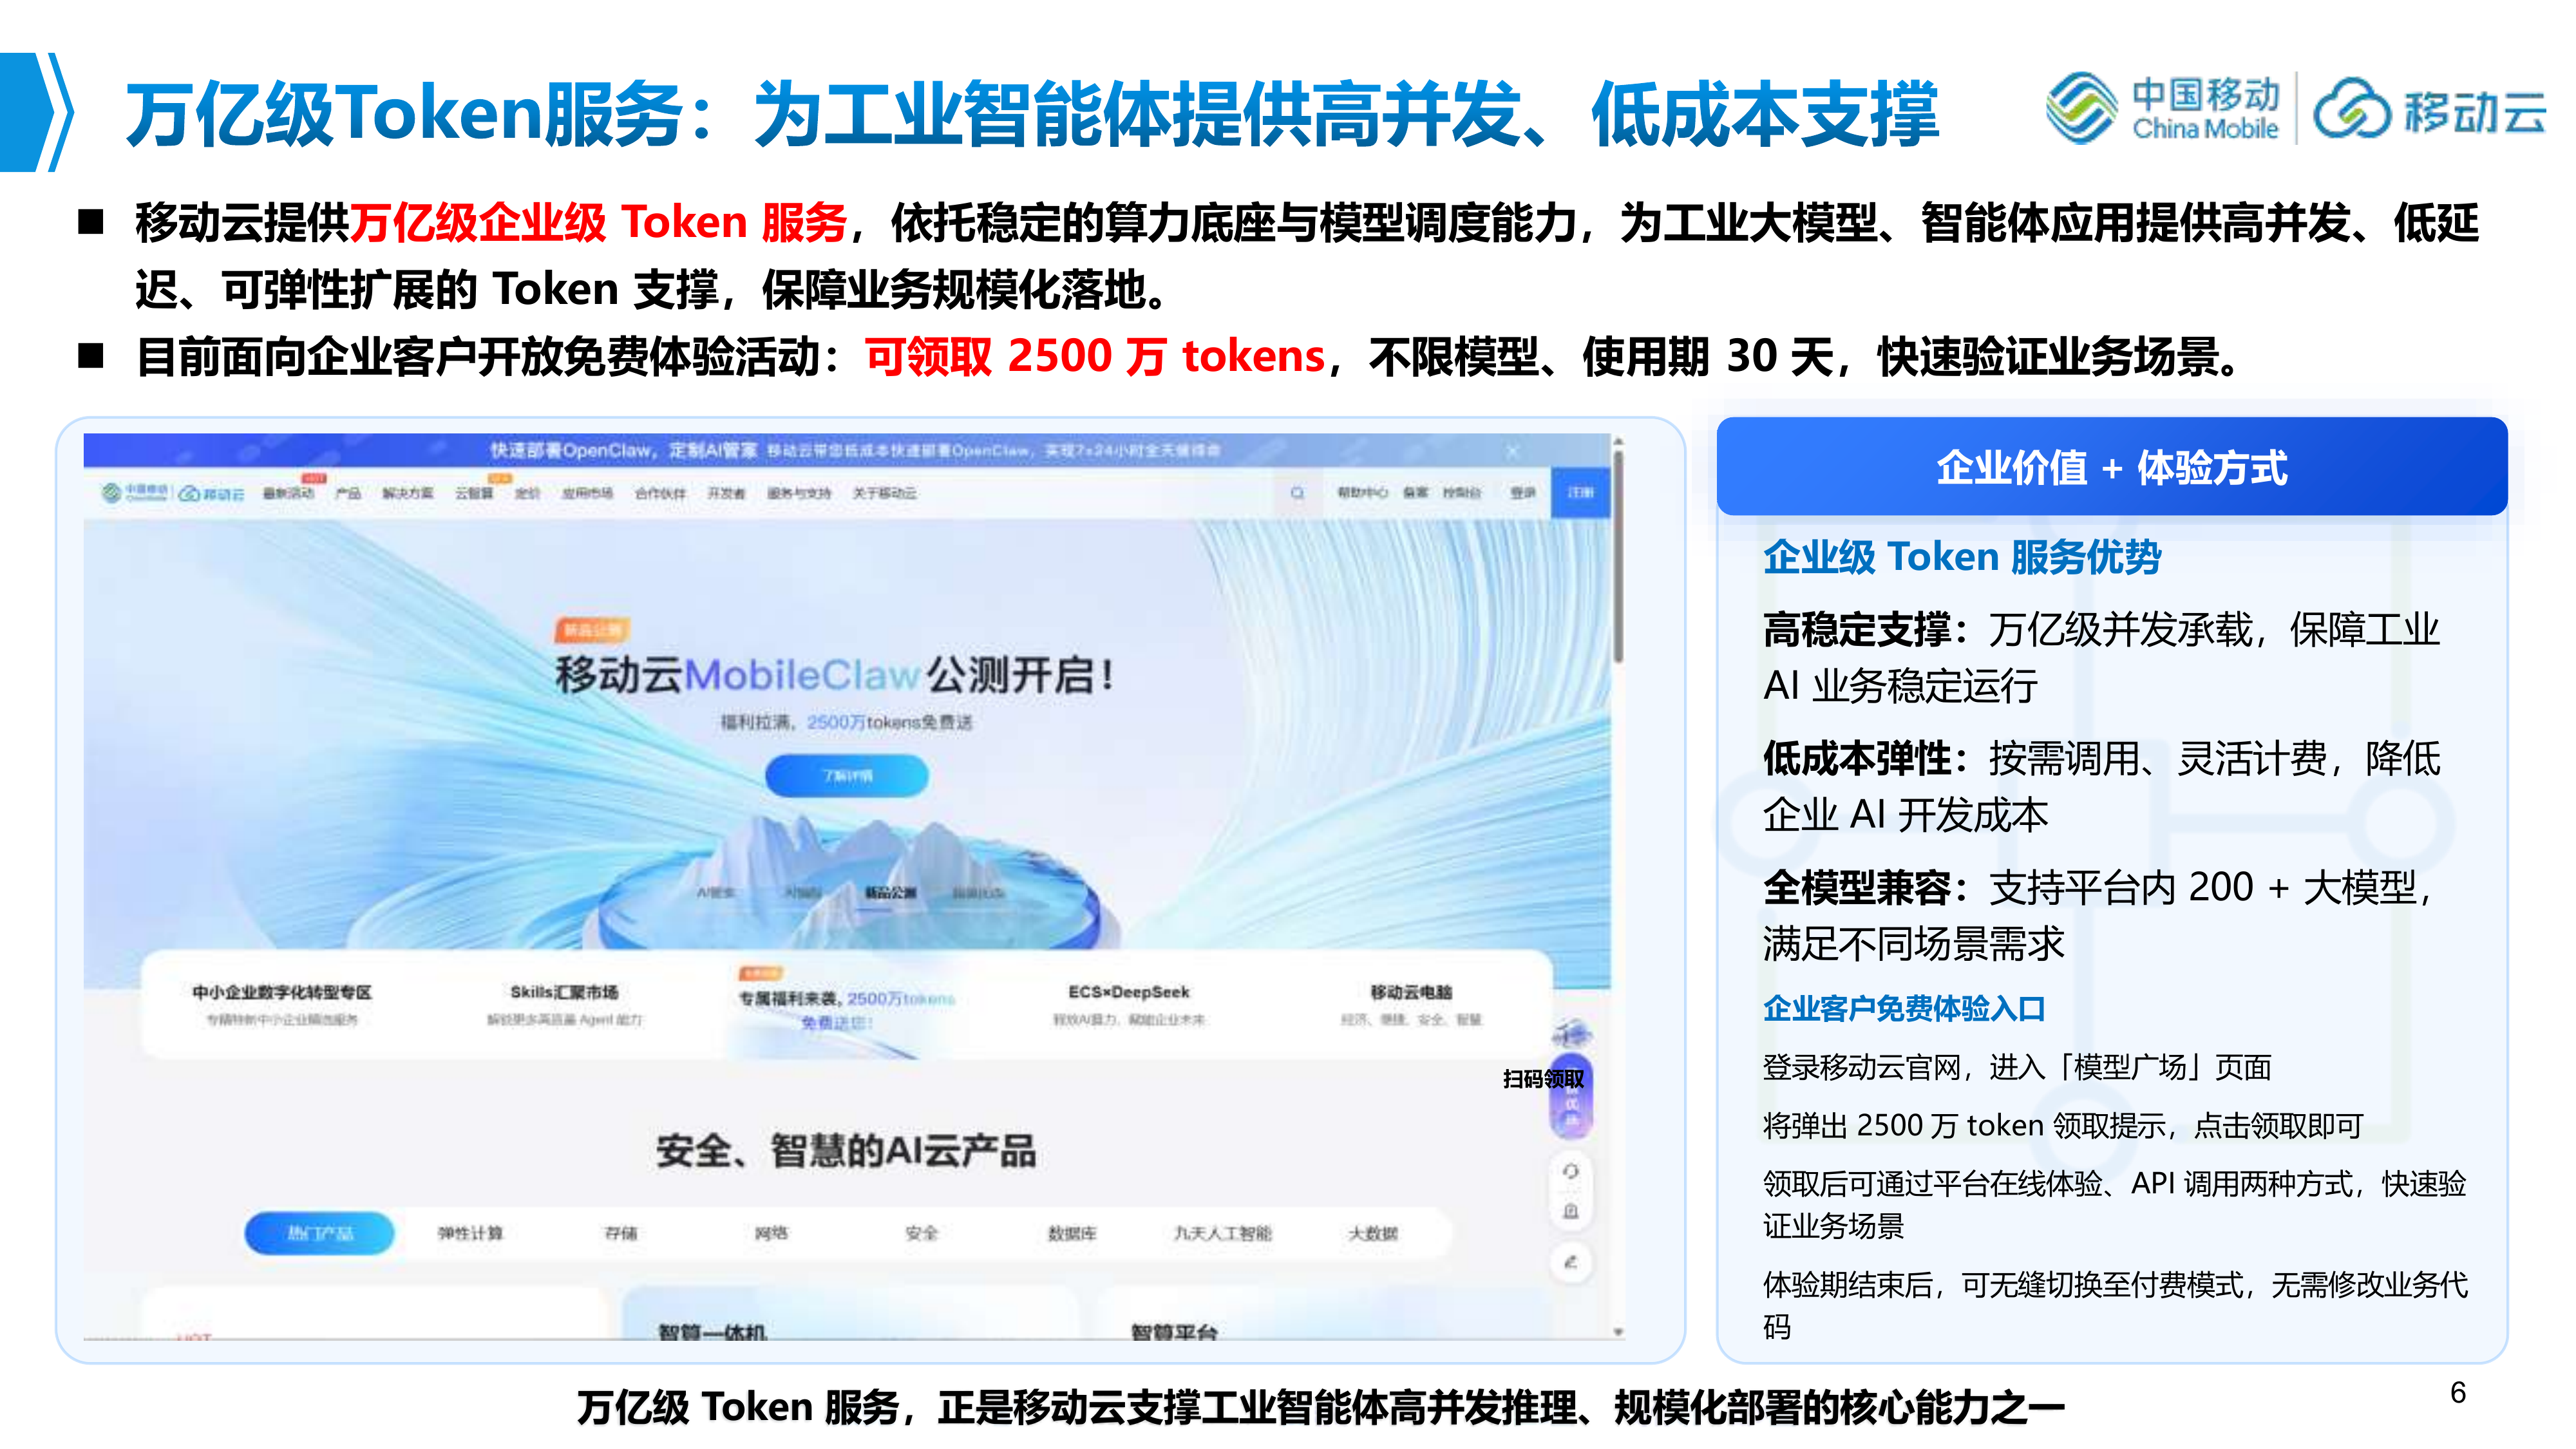Viewport: 2576px width, 1449px height.
Task: Click the 企业级 Token 服务优势 heading
Action: (x=1962, y=557)
